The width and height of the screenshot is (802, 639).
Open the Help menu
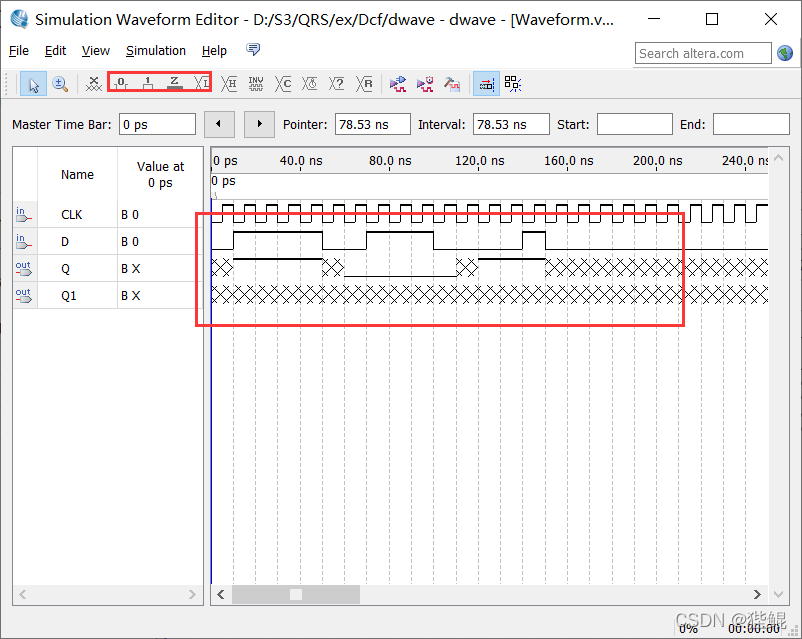coord(214,51)
